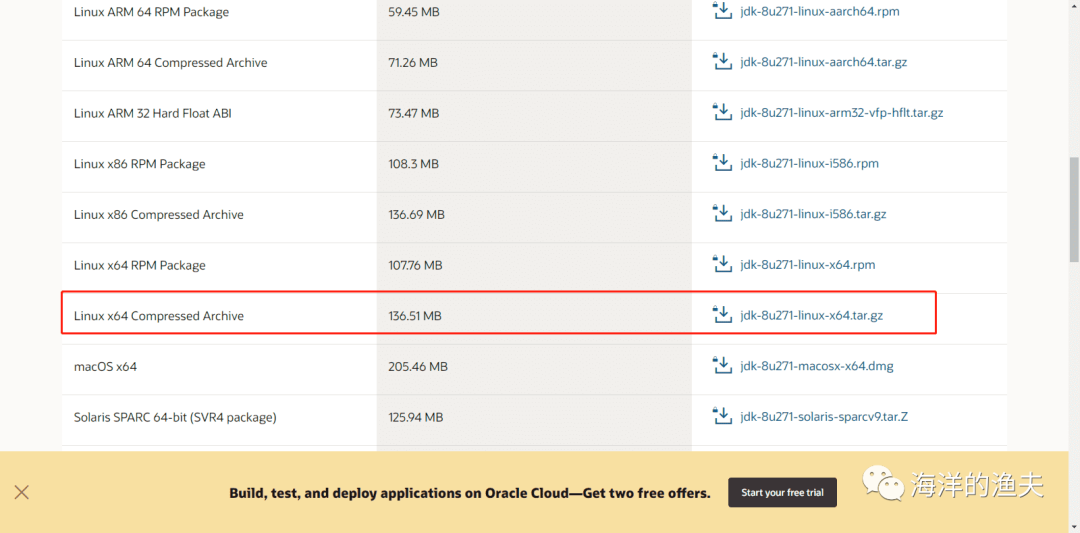Click download icon for jdk-8u271-linux-i586.tar.gz
The height and width of the screenshot is (533, 1080).
[x=722, y=213]
